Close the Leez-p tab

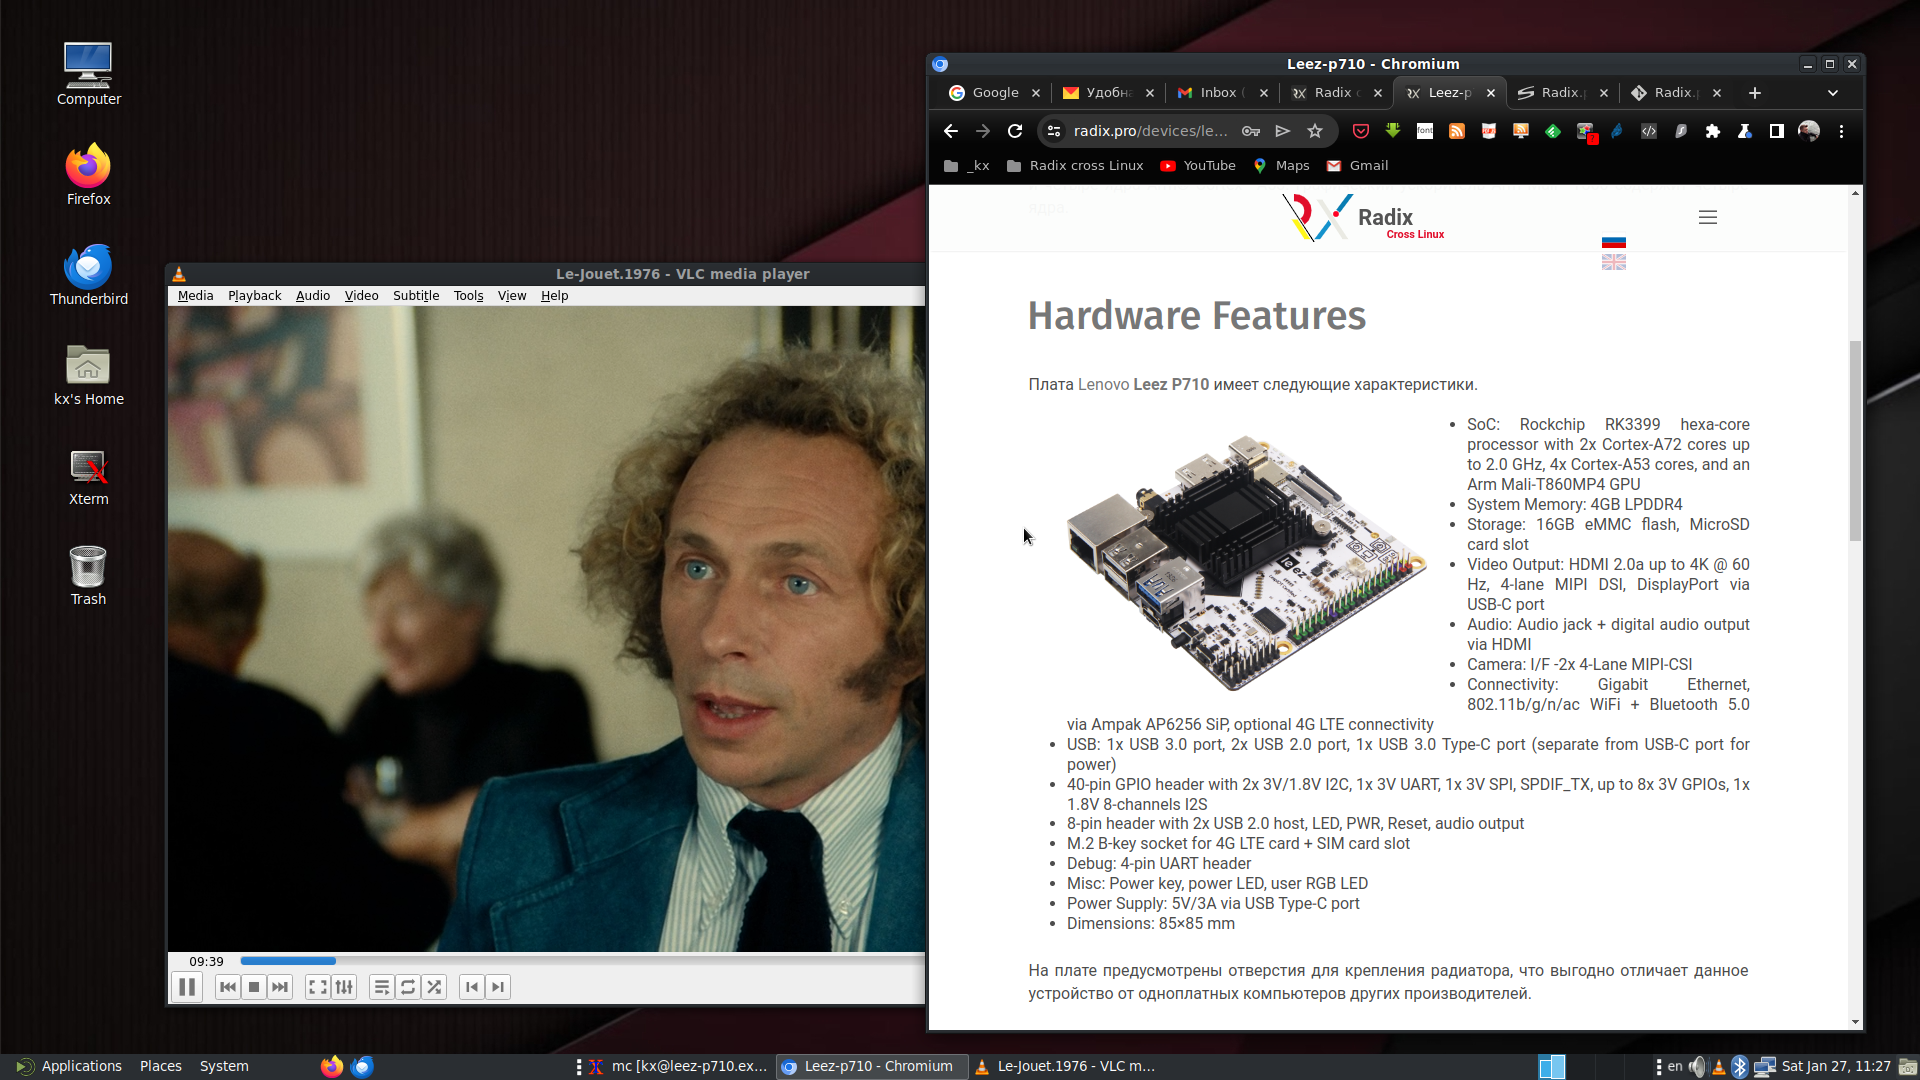tap(1491, 93)
